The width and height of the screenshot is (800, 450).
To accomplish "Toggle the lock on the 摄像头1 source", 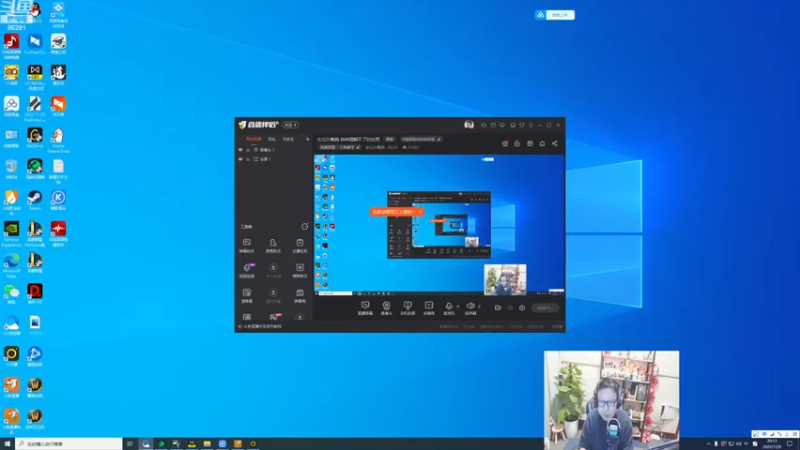I will point(248,150).
